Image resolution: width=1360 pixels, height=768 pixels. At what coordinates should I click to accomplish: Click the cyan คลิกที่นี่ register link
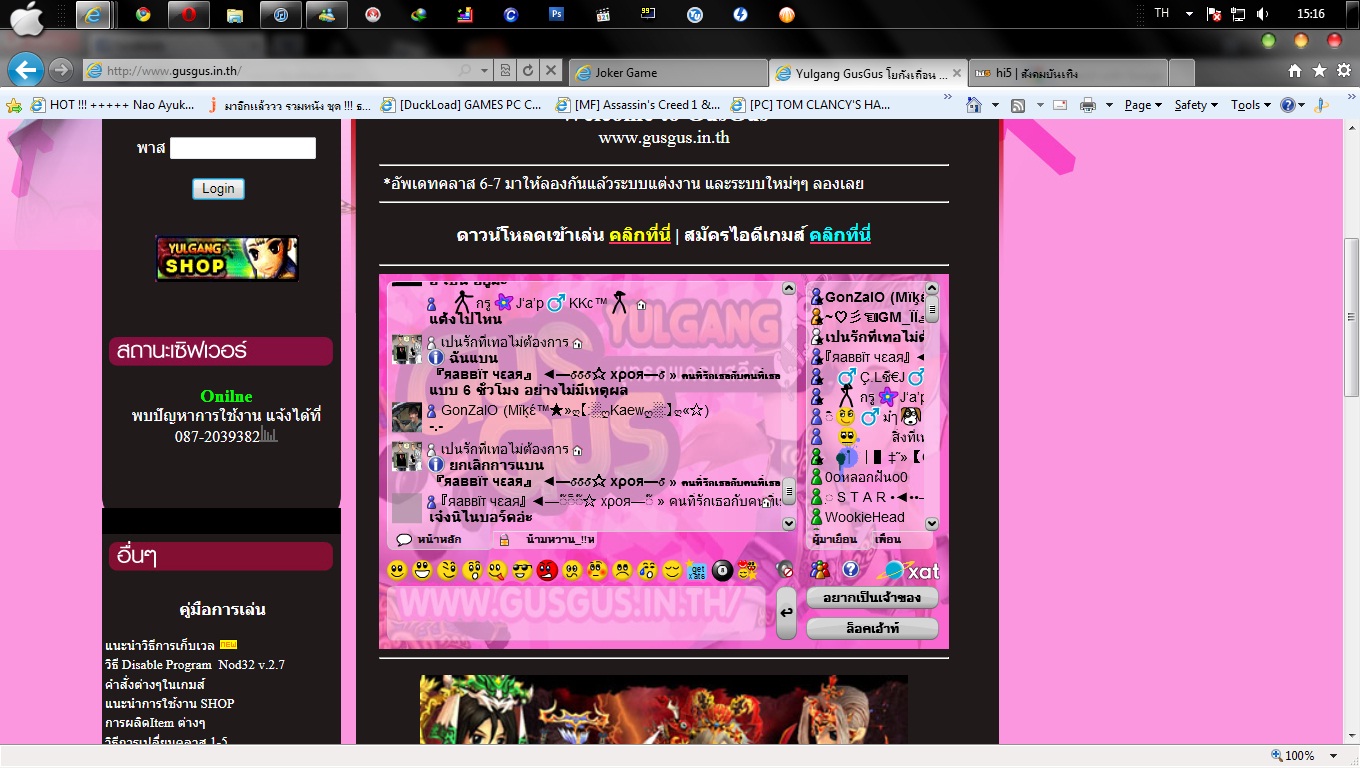(x=840, y=235)
